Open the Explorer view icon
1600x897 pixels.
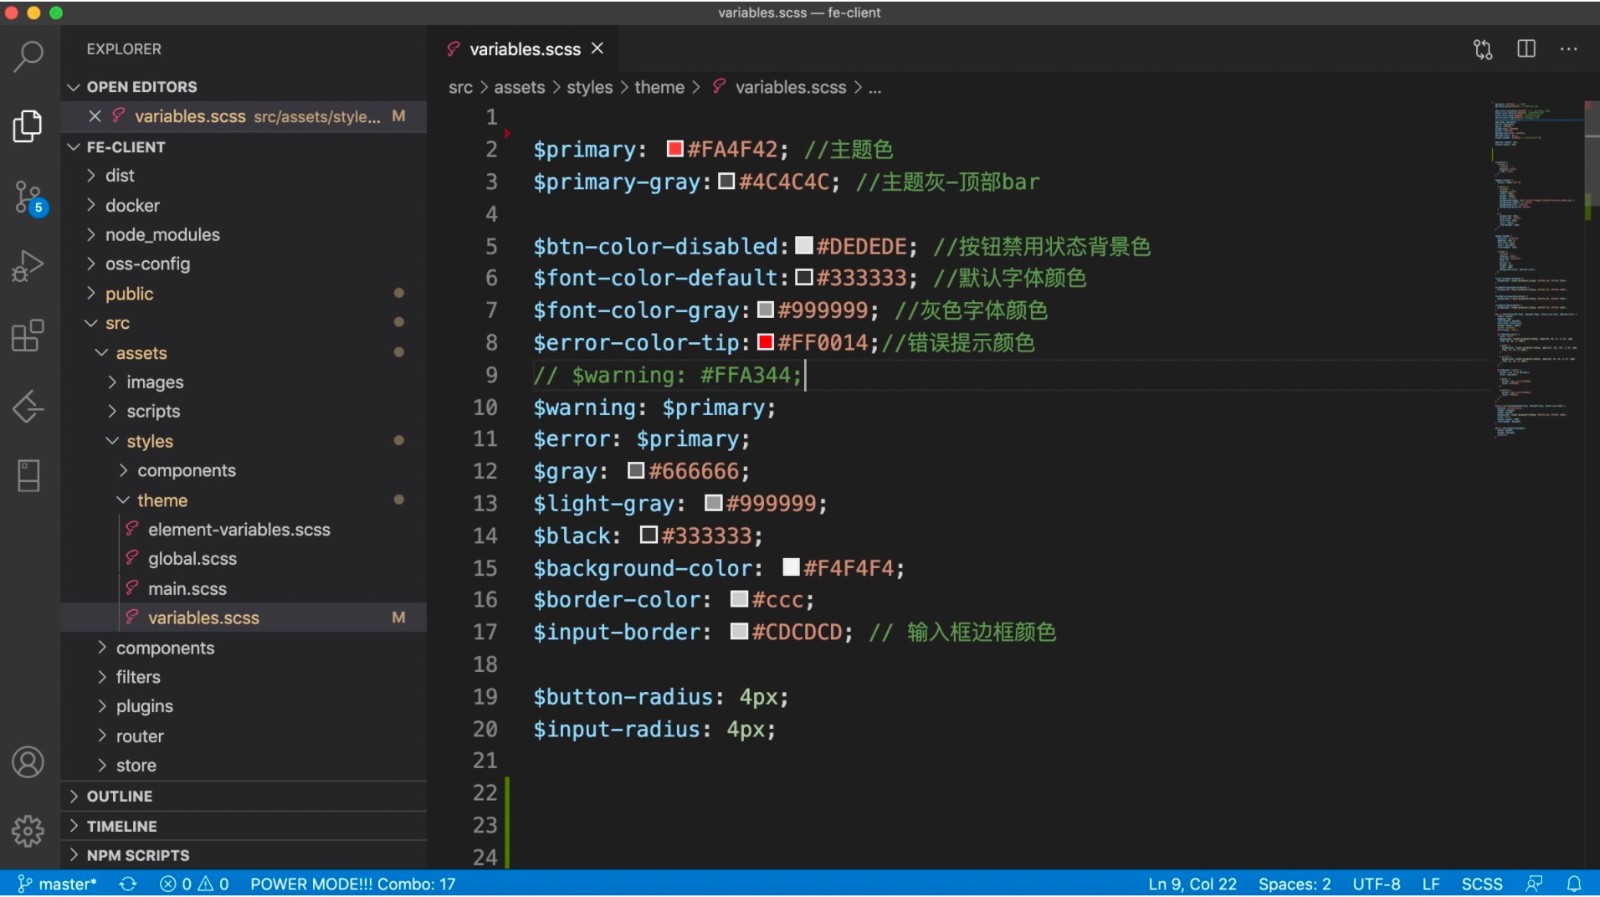pyautogui.click(x=28, y=126)
